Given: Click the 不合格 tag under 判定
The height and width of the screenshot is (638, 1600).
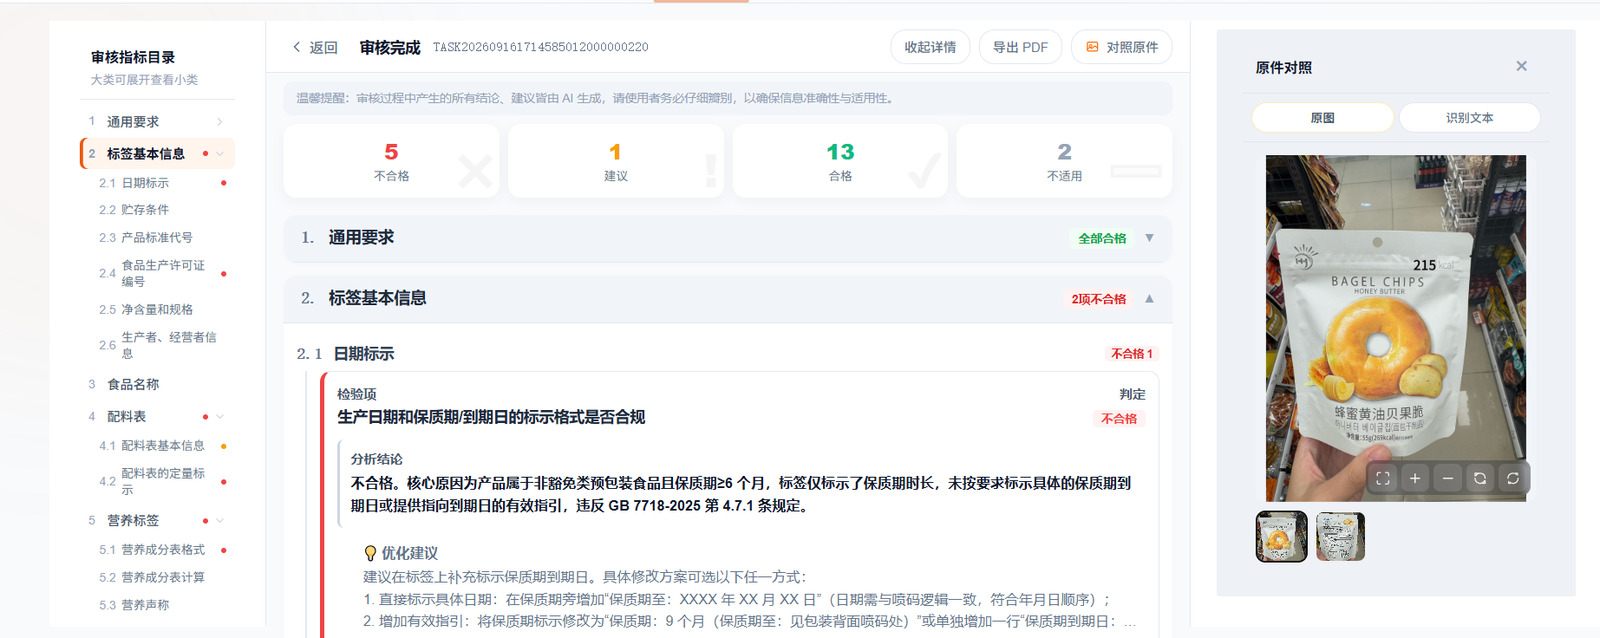Looking at the screenshot, I should point(1119,419).
